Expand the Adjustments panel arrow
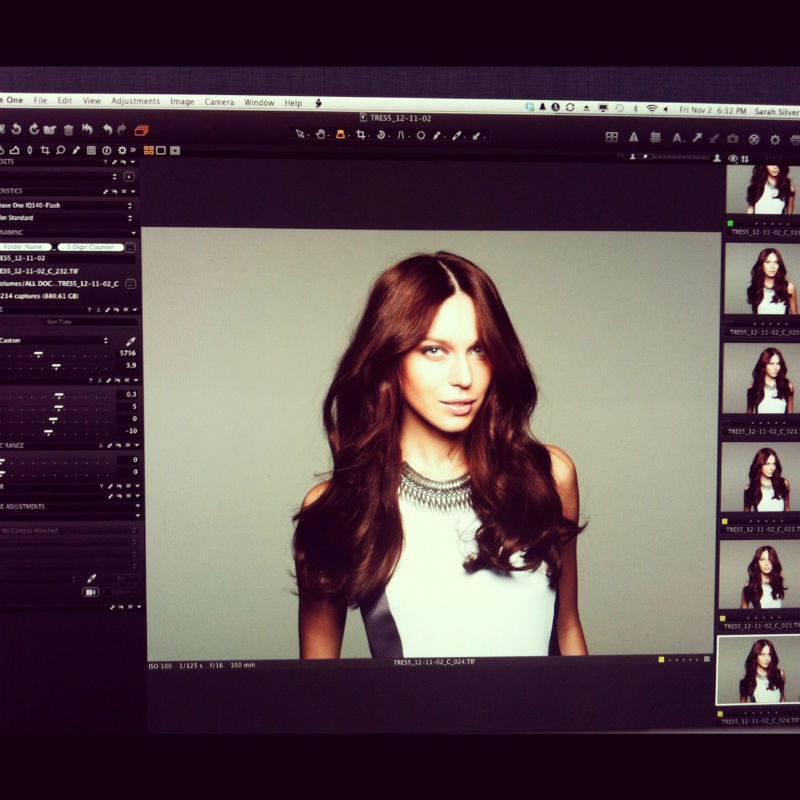The image size is (800, 800). 138,506
